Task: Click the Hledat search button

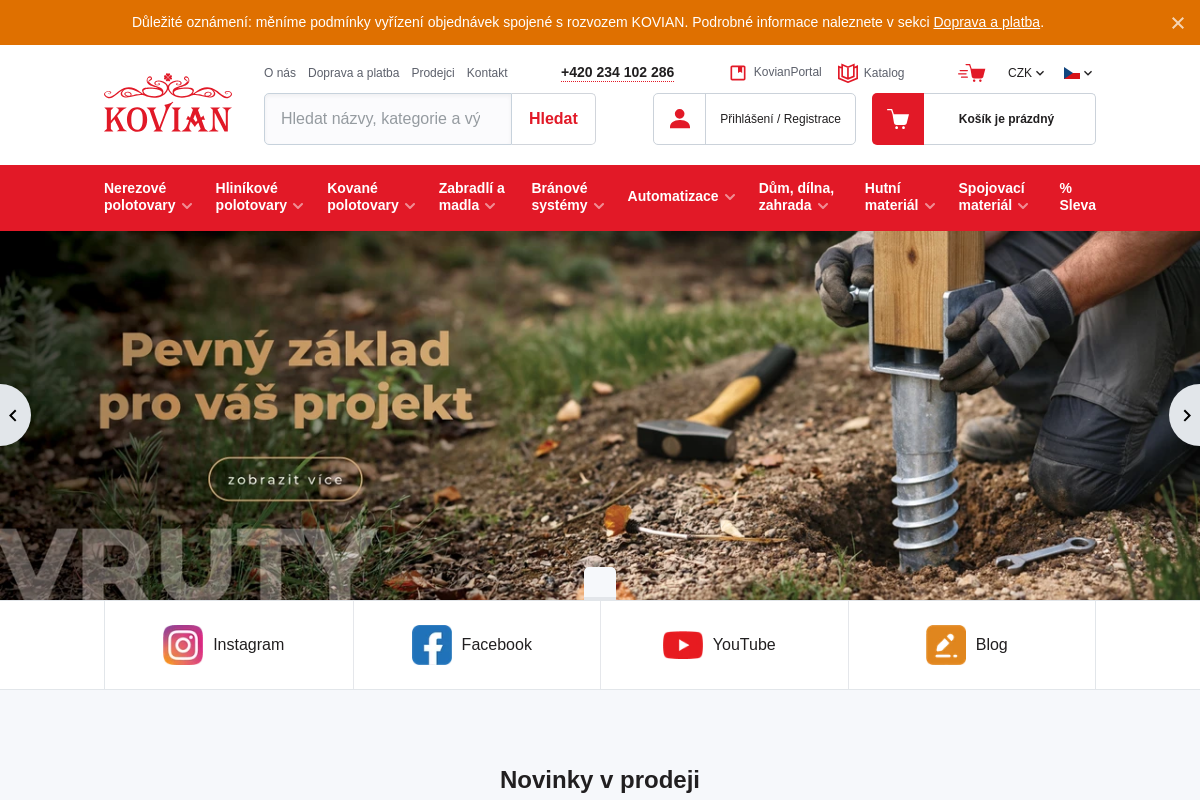Action: coord(553,119)
